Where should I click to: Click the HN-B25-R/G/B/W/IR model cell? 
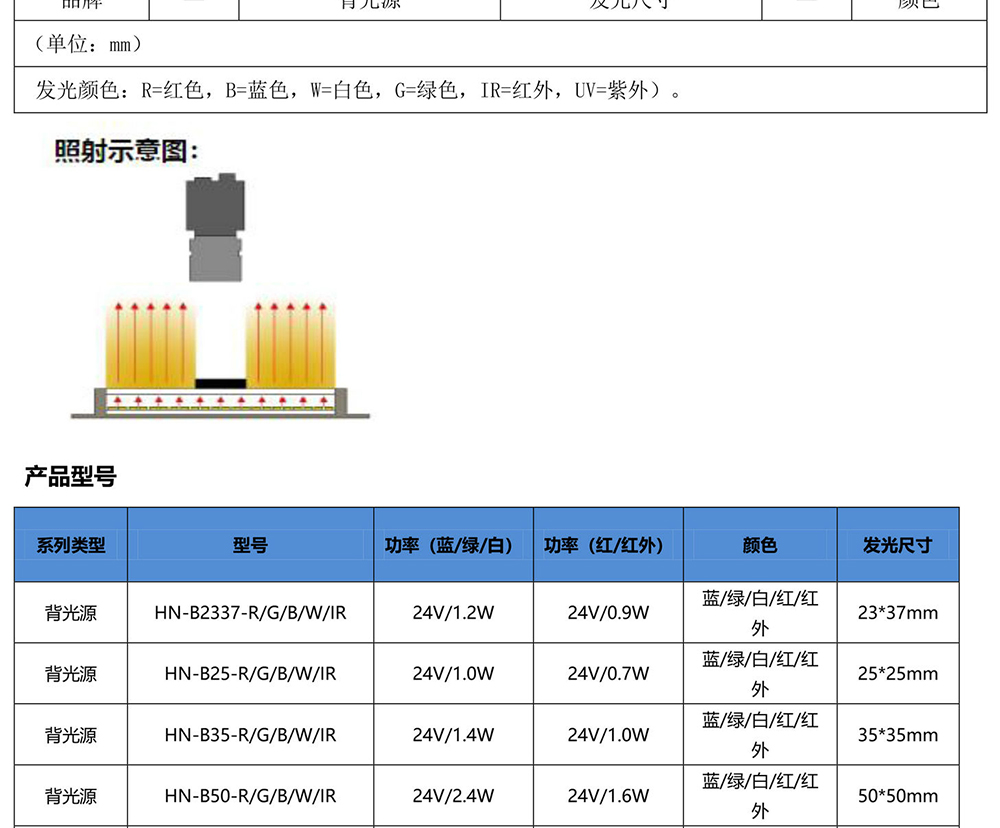250,674
